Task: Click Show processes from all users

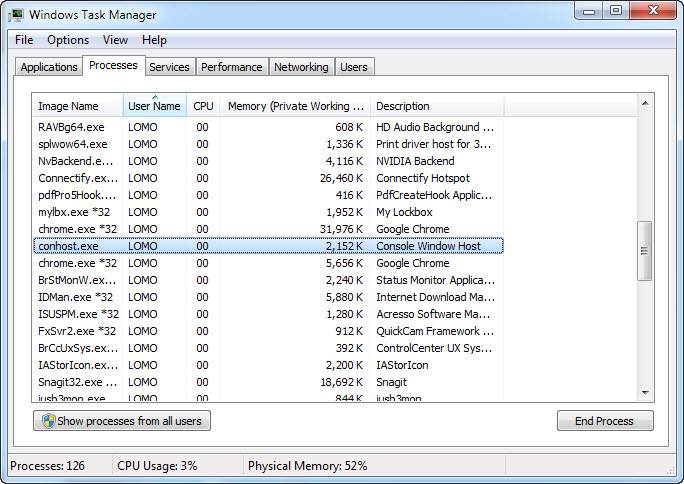Action: tap(122, 421)
